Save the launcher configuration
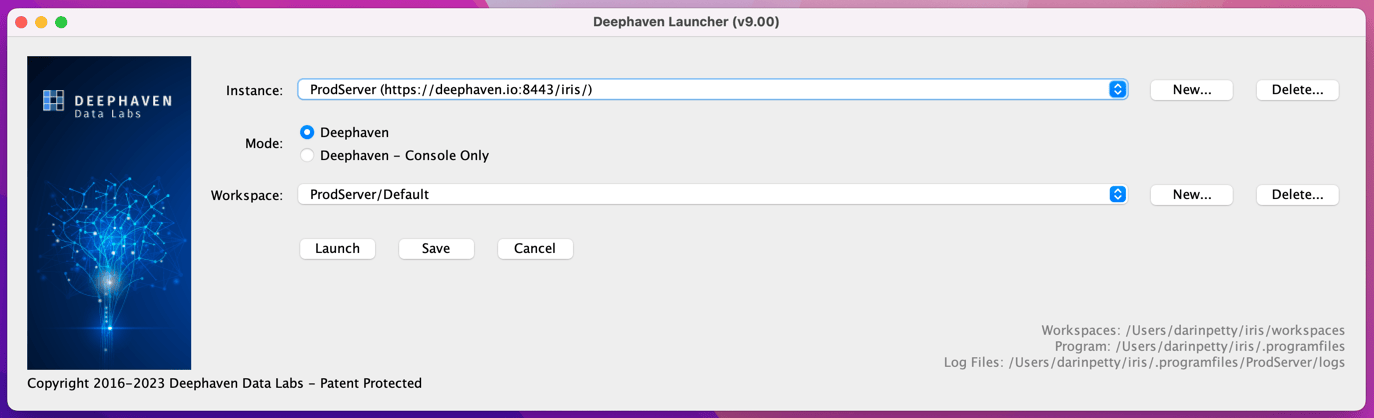1374x418 pixels. tap(436, 249)
